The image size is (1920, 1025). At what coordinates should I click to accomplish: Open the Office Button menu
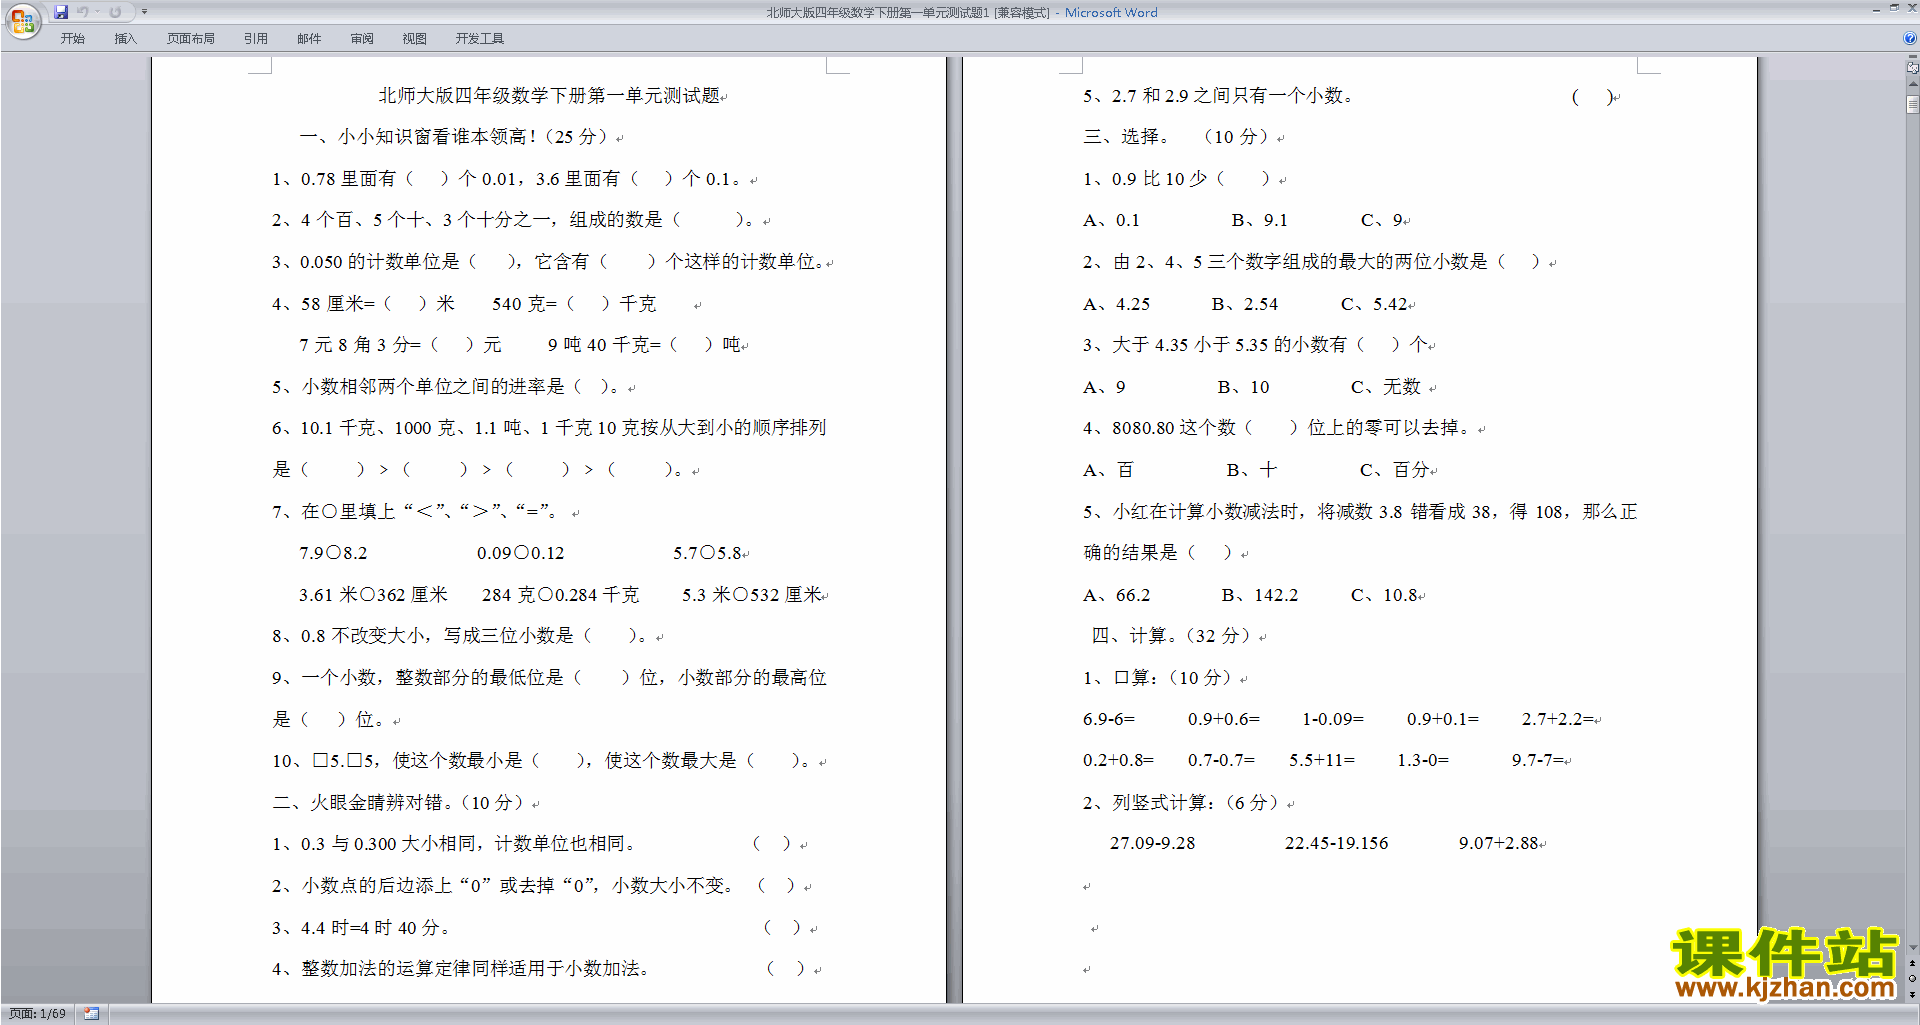tap(23, 20)
